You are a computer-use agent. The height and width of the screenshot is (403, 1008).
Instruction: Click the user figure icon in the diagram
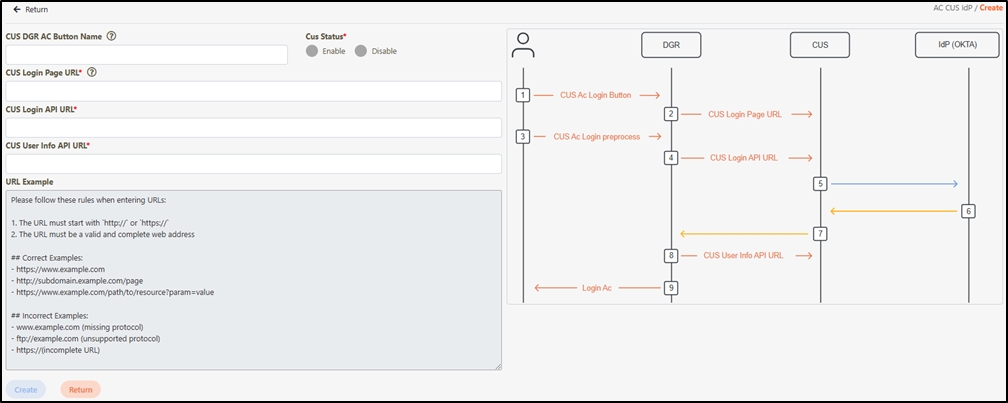tap(522, 45)
